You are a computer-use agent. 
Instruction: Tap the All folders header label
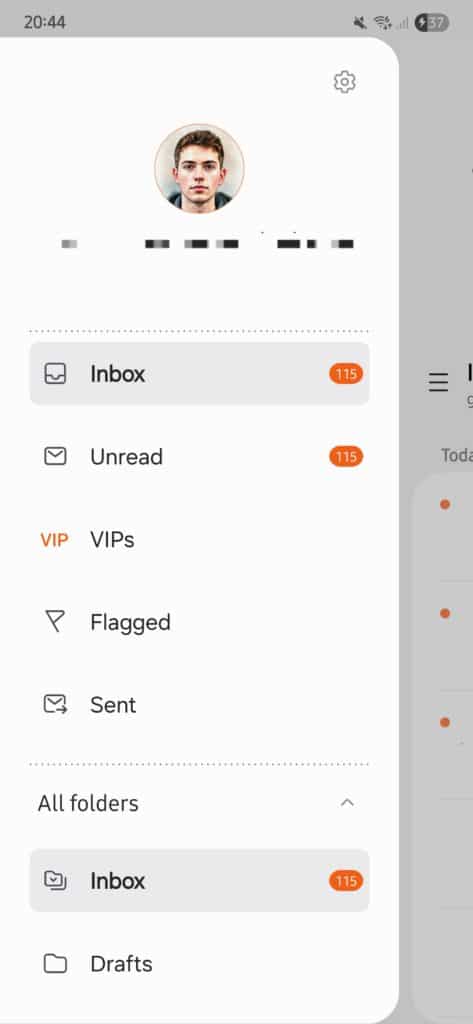(88, 803)
